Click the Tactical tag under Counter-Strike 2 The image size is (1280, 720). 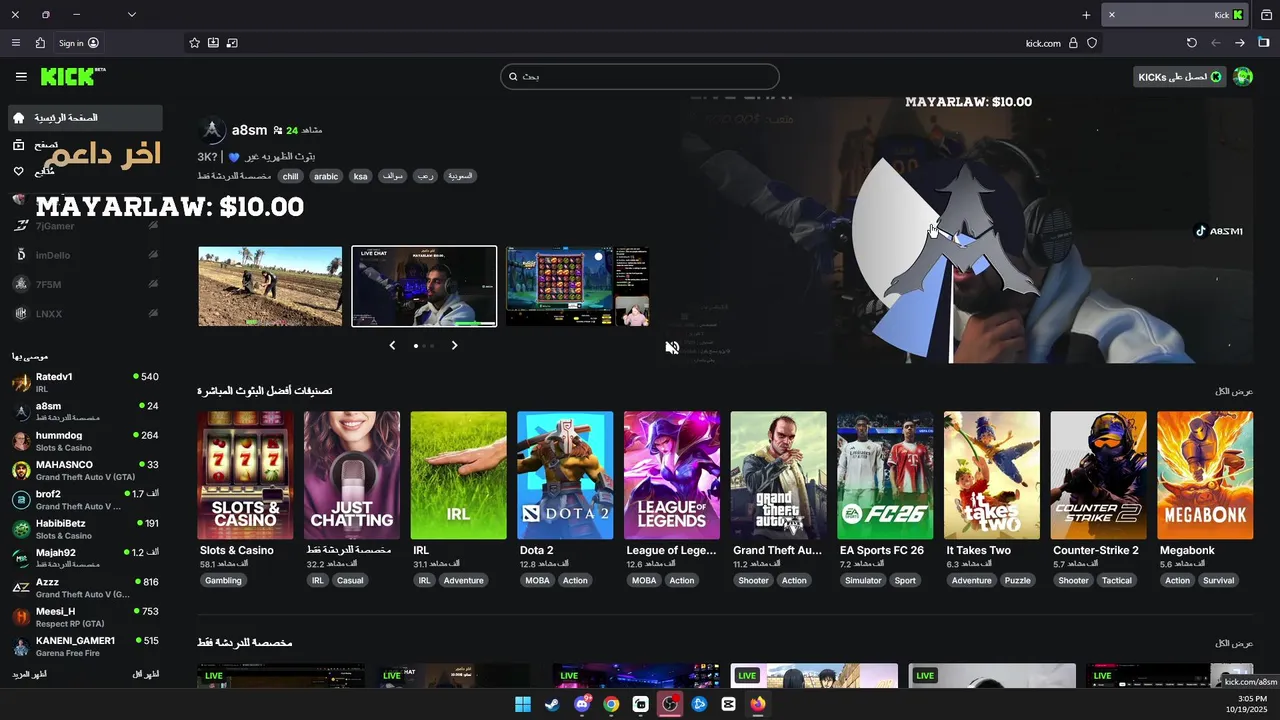point(1117,580)
